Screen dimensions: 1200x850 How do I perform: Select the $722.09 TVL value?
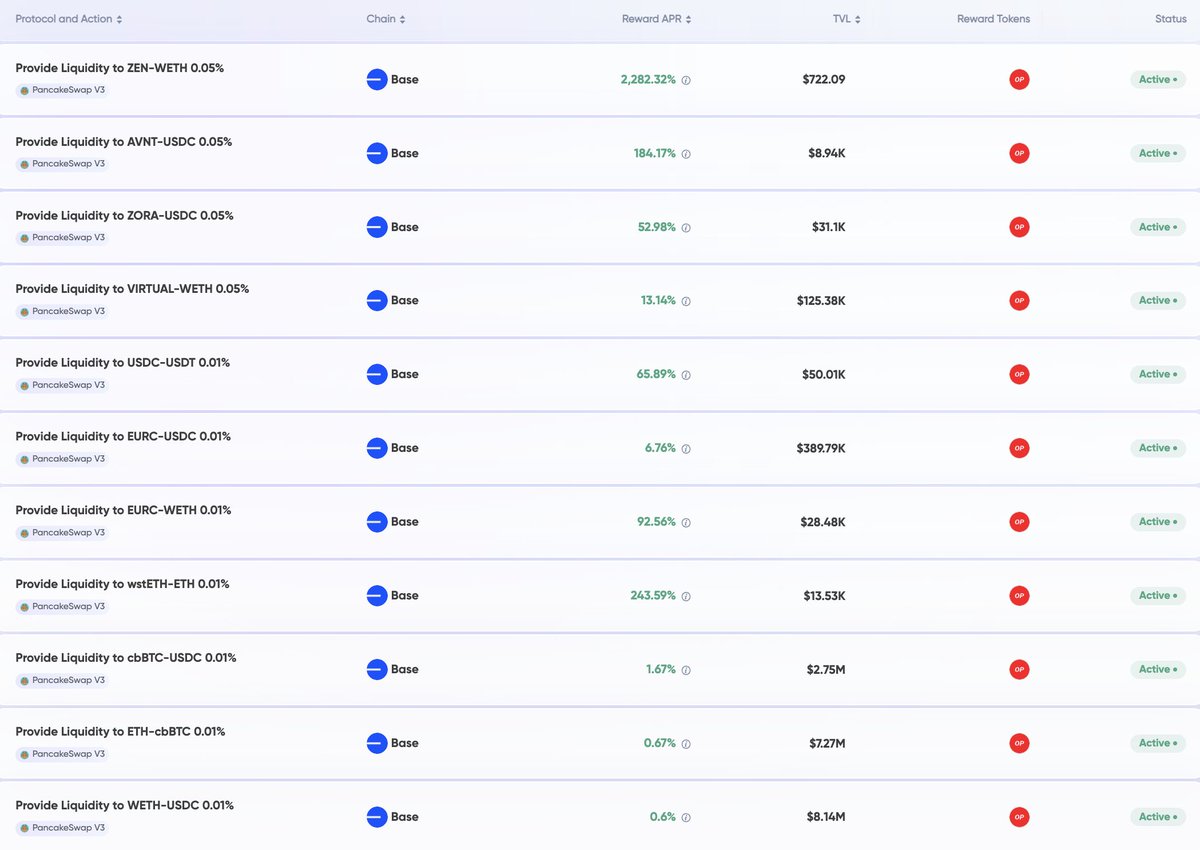(x=824, y=79)
